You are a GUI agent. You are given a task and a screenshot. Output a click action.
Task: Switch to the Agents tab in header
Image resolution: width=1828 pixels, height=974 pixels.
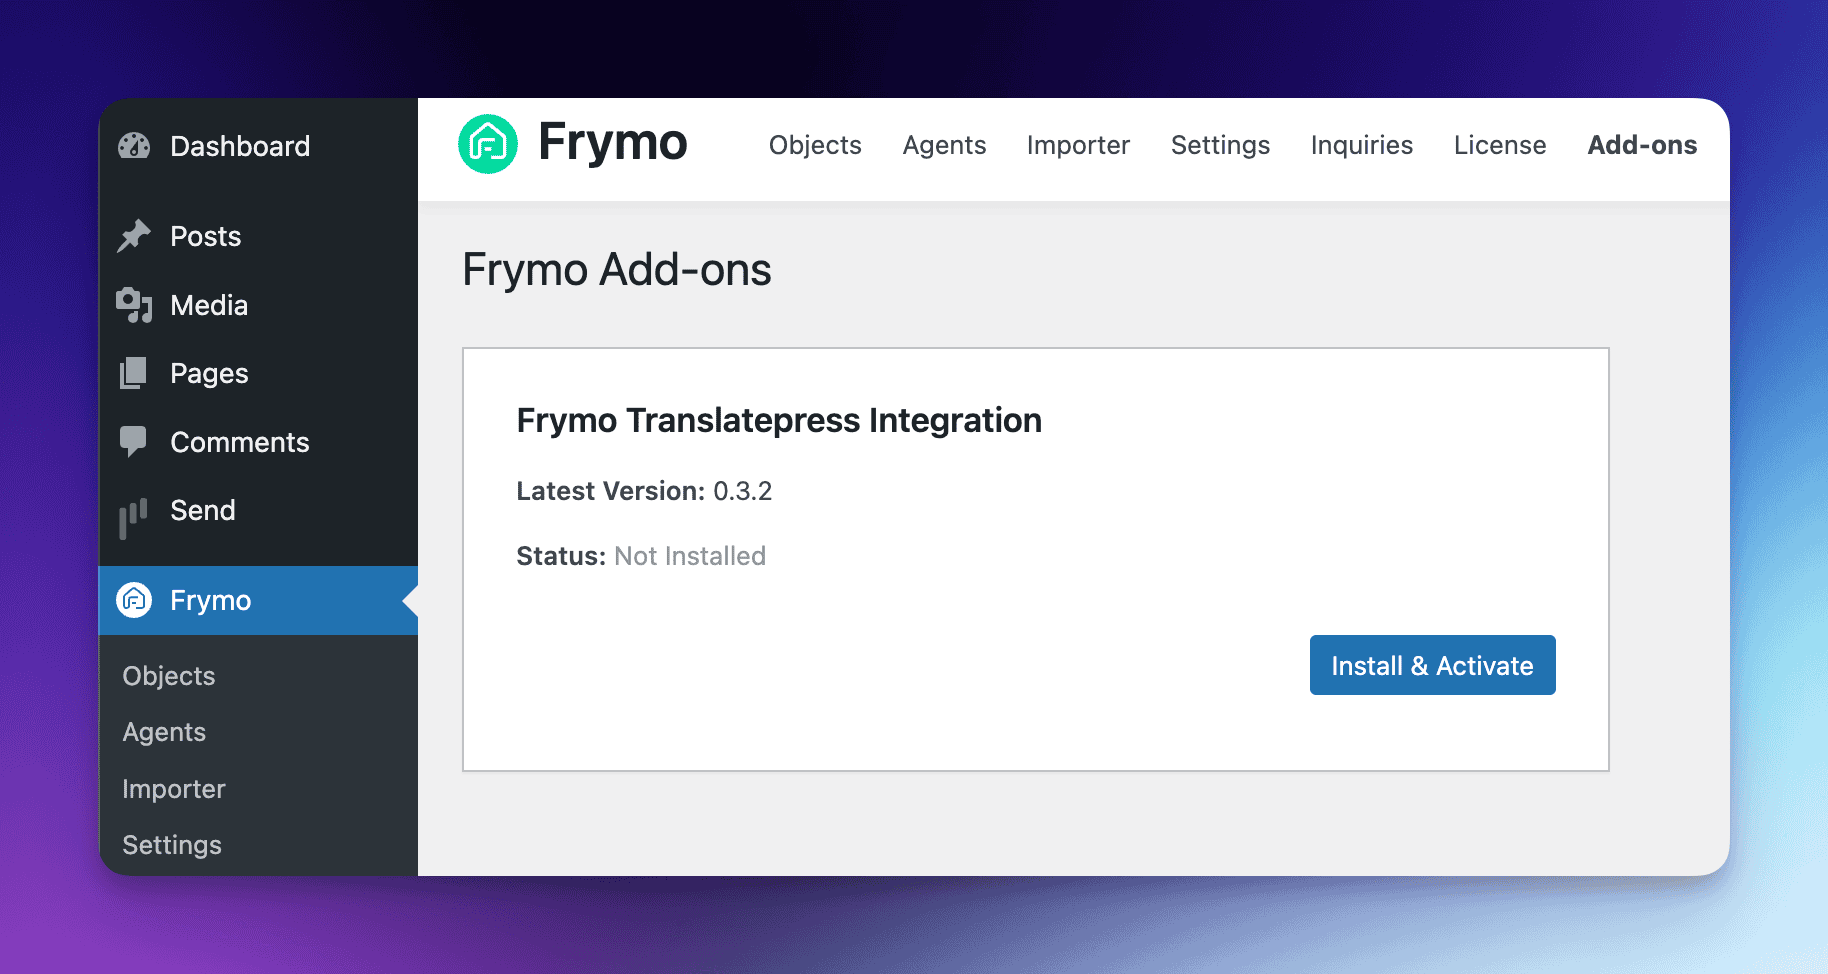944,146
